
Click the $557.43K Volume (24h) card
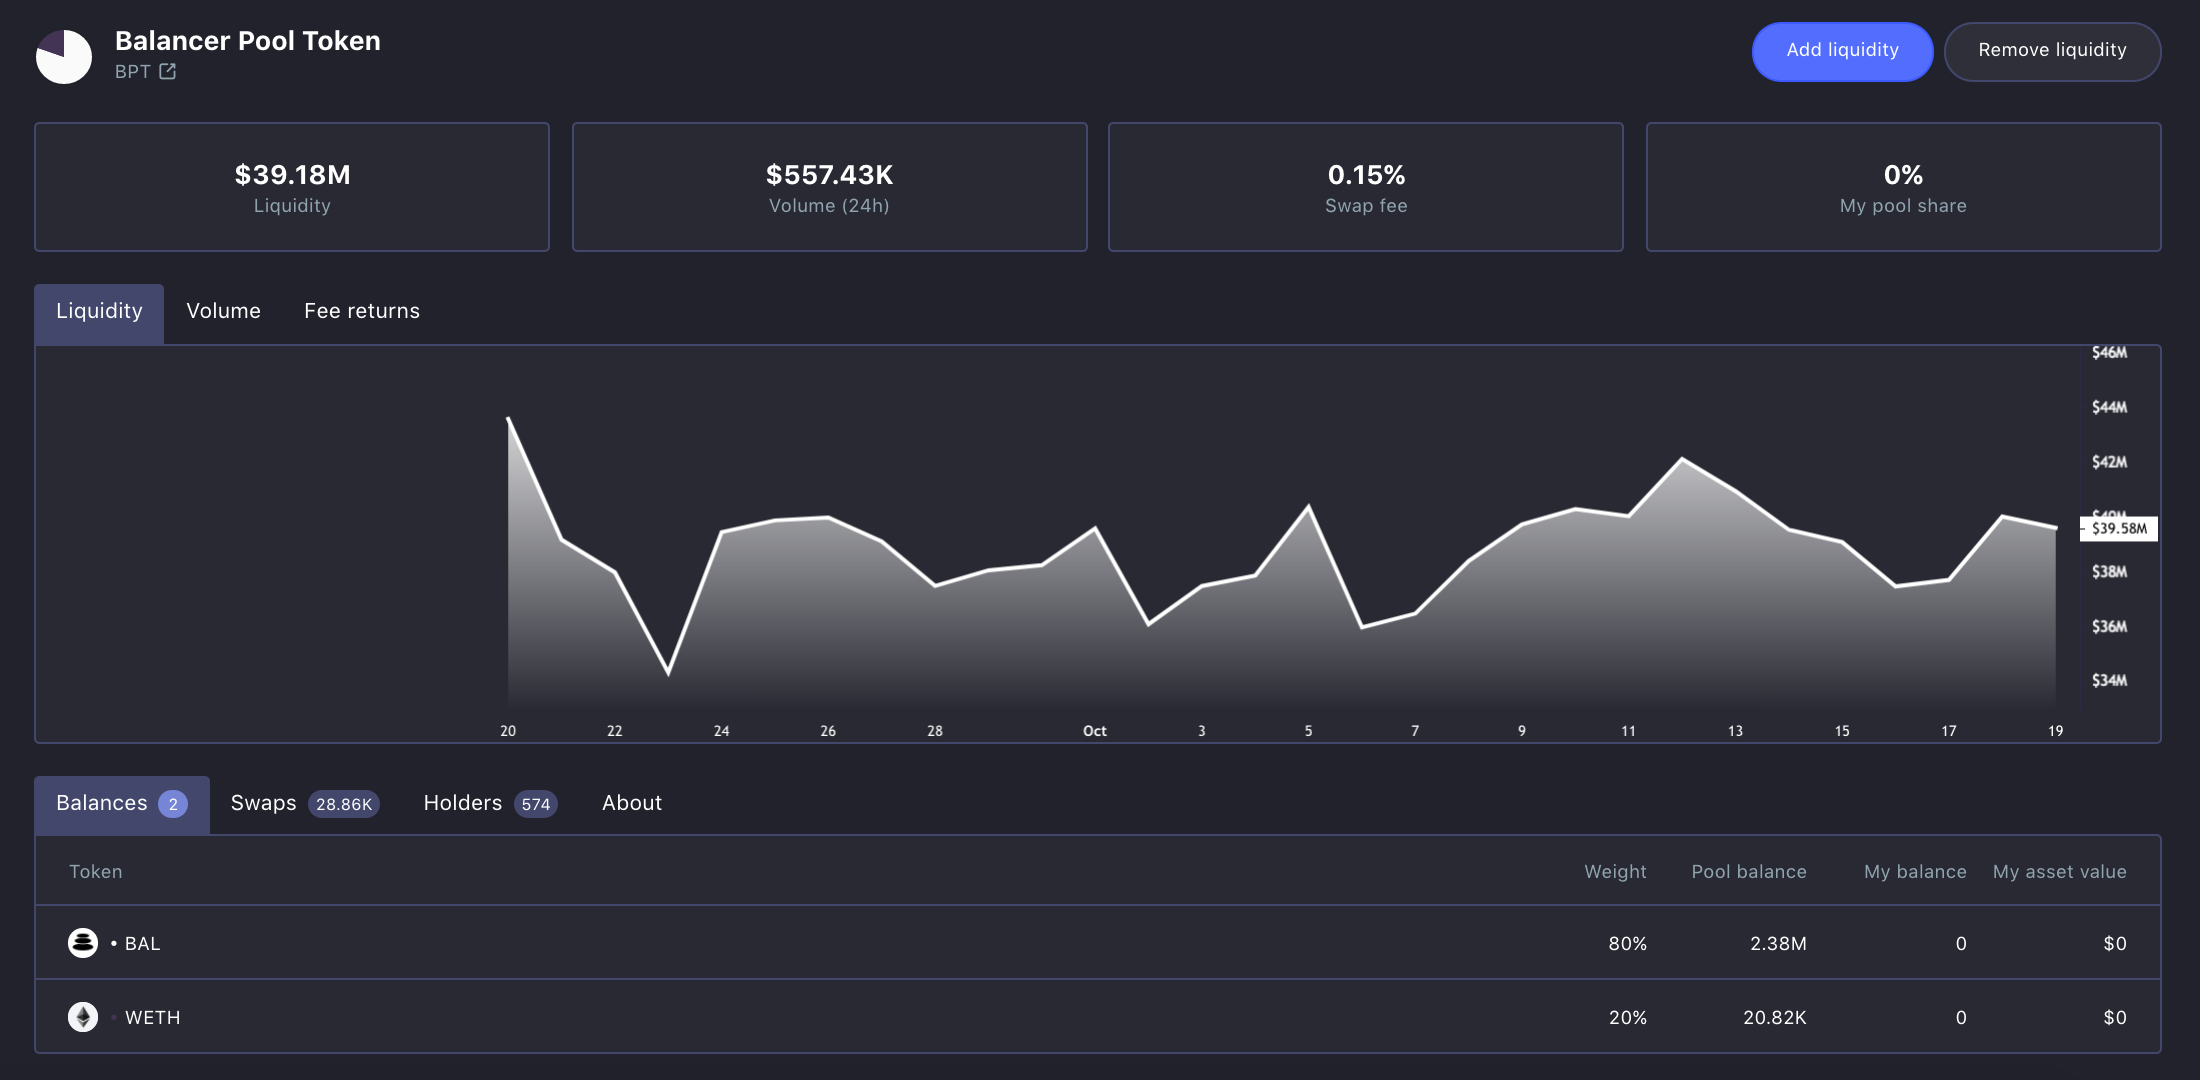(x=829, y=187)
